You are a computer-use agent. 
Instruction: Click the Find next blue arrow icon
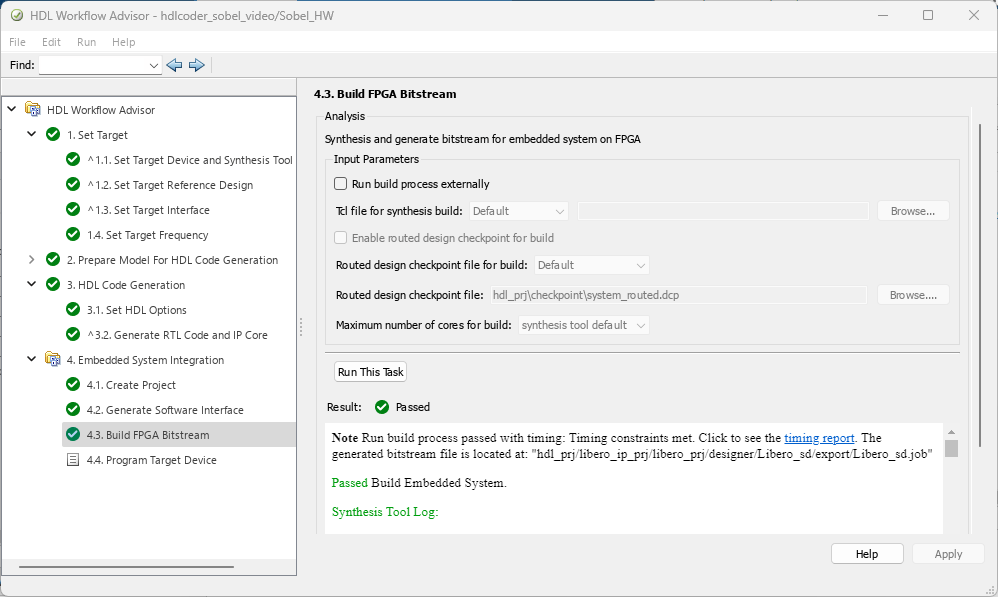coord(196,65)
